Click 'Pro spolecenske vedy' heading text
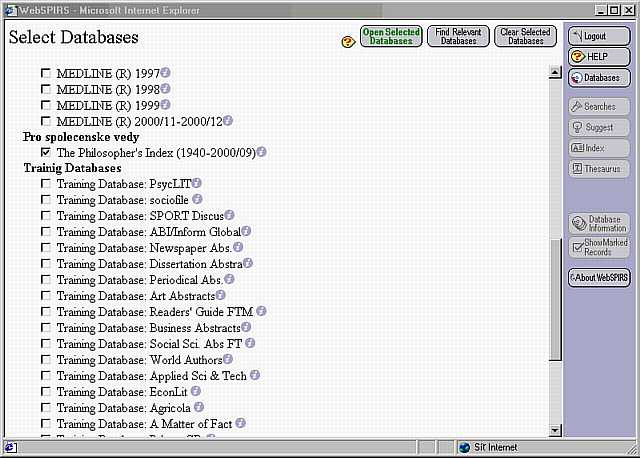 tap(81, 137)
